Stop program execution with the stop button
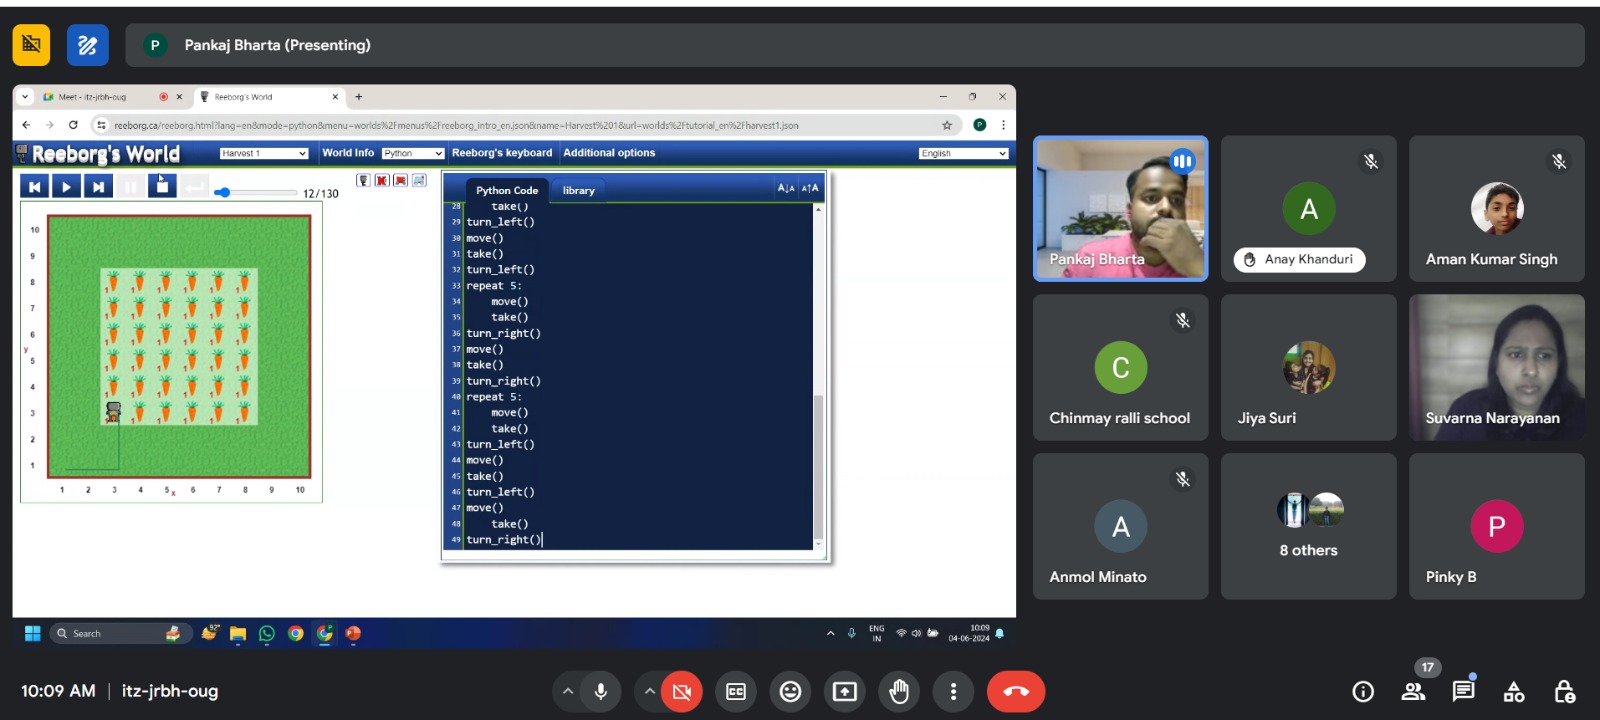 pyautogui.click(x=162, y=186)
